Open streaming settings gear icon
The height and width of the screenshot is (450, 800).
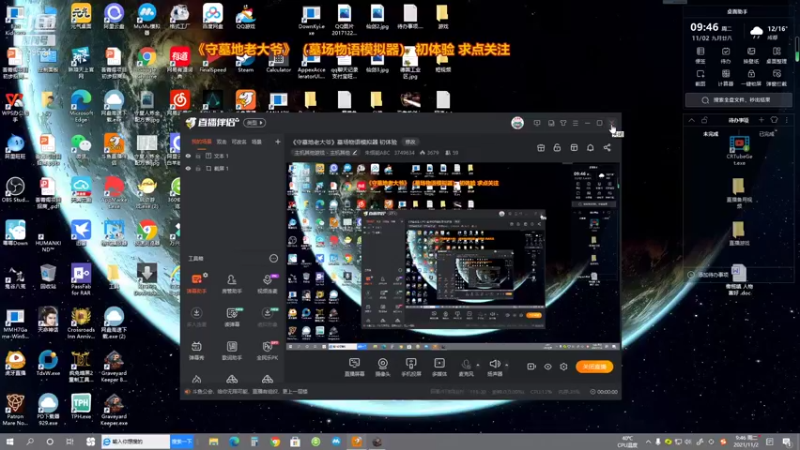click(563, 366)
